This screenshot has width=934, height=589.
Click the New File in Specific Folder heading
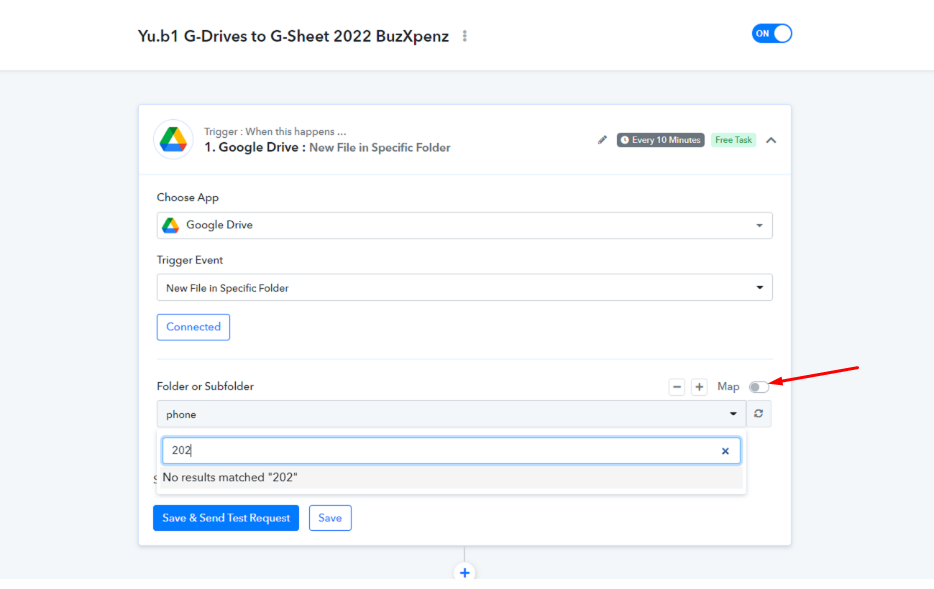[379, 148]
